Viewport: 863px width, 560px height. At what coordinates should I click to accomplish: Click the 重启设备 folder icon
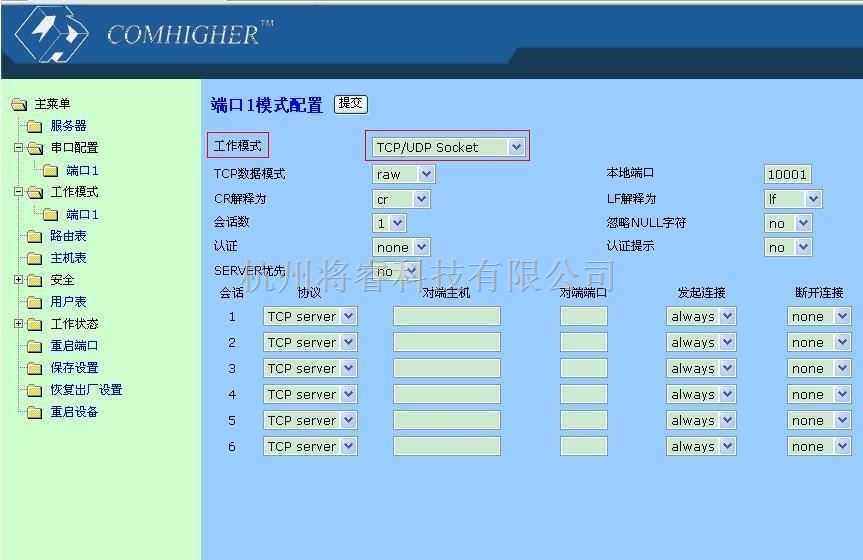[x=35, y=412]
